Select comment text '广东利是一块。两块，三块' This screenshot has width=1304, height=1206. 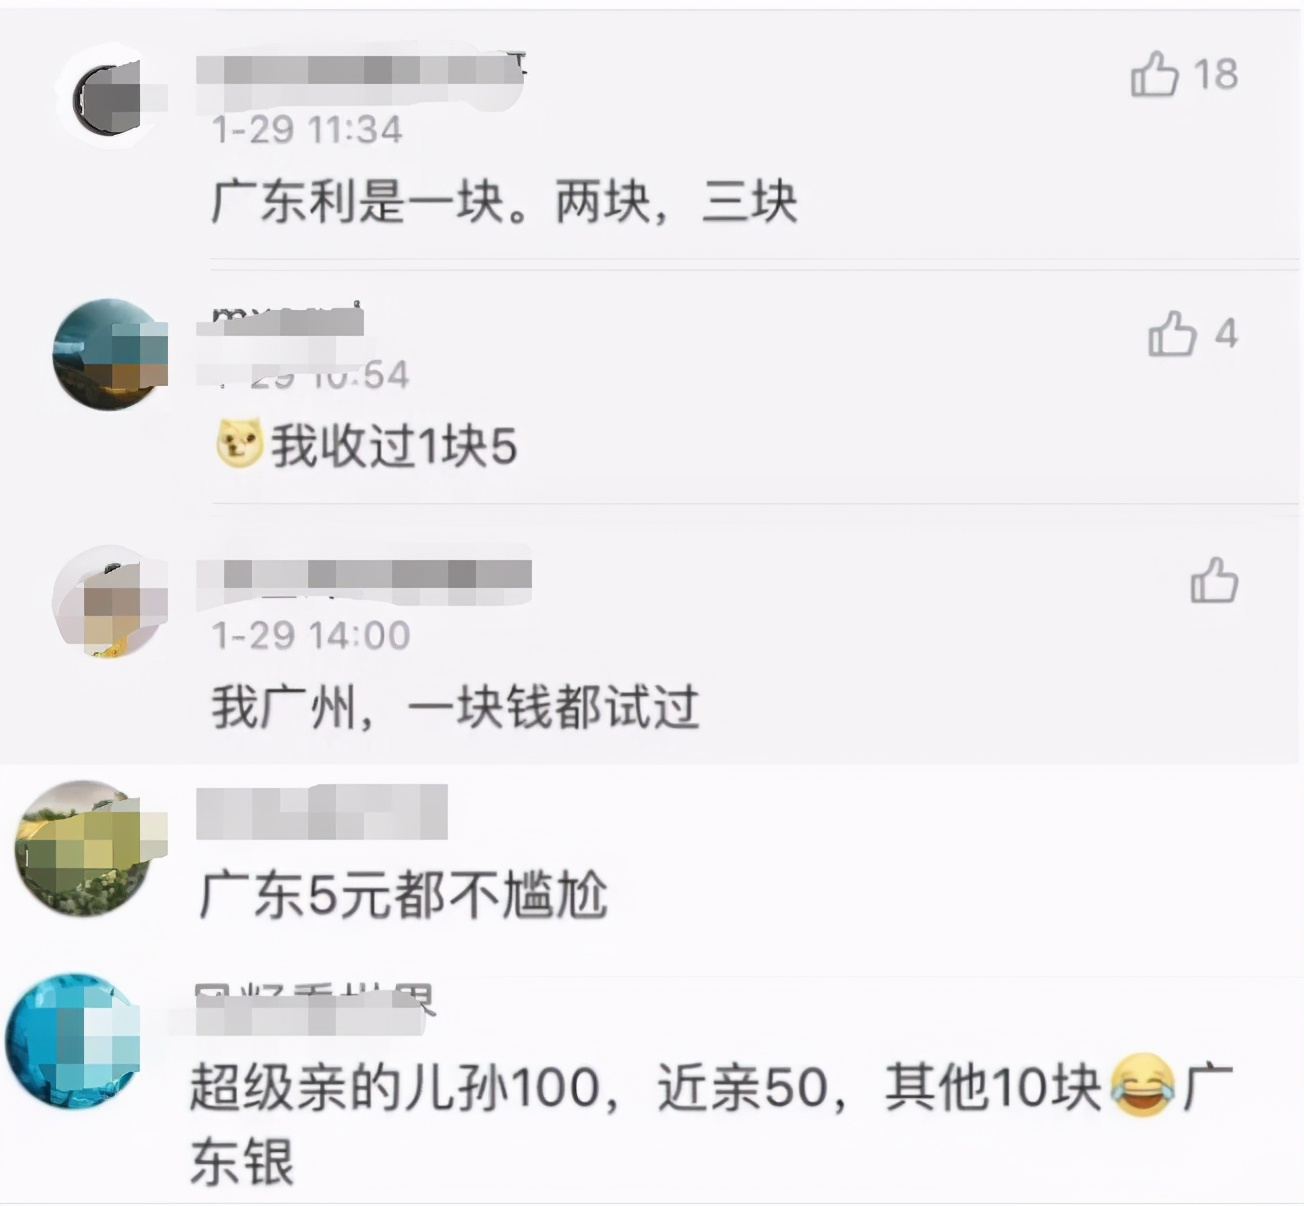[504, 202]
